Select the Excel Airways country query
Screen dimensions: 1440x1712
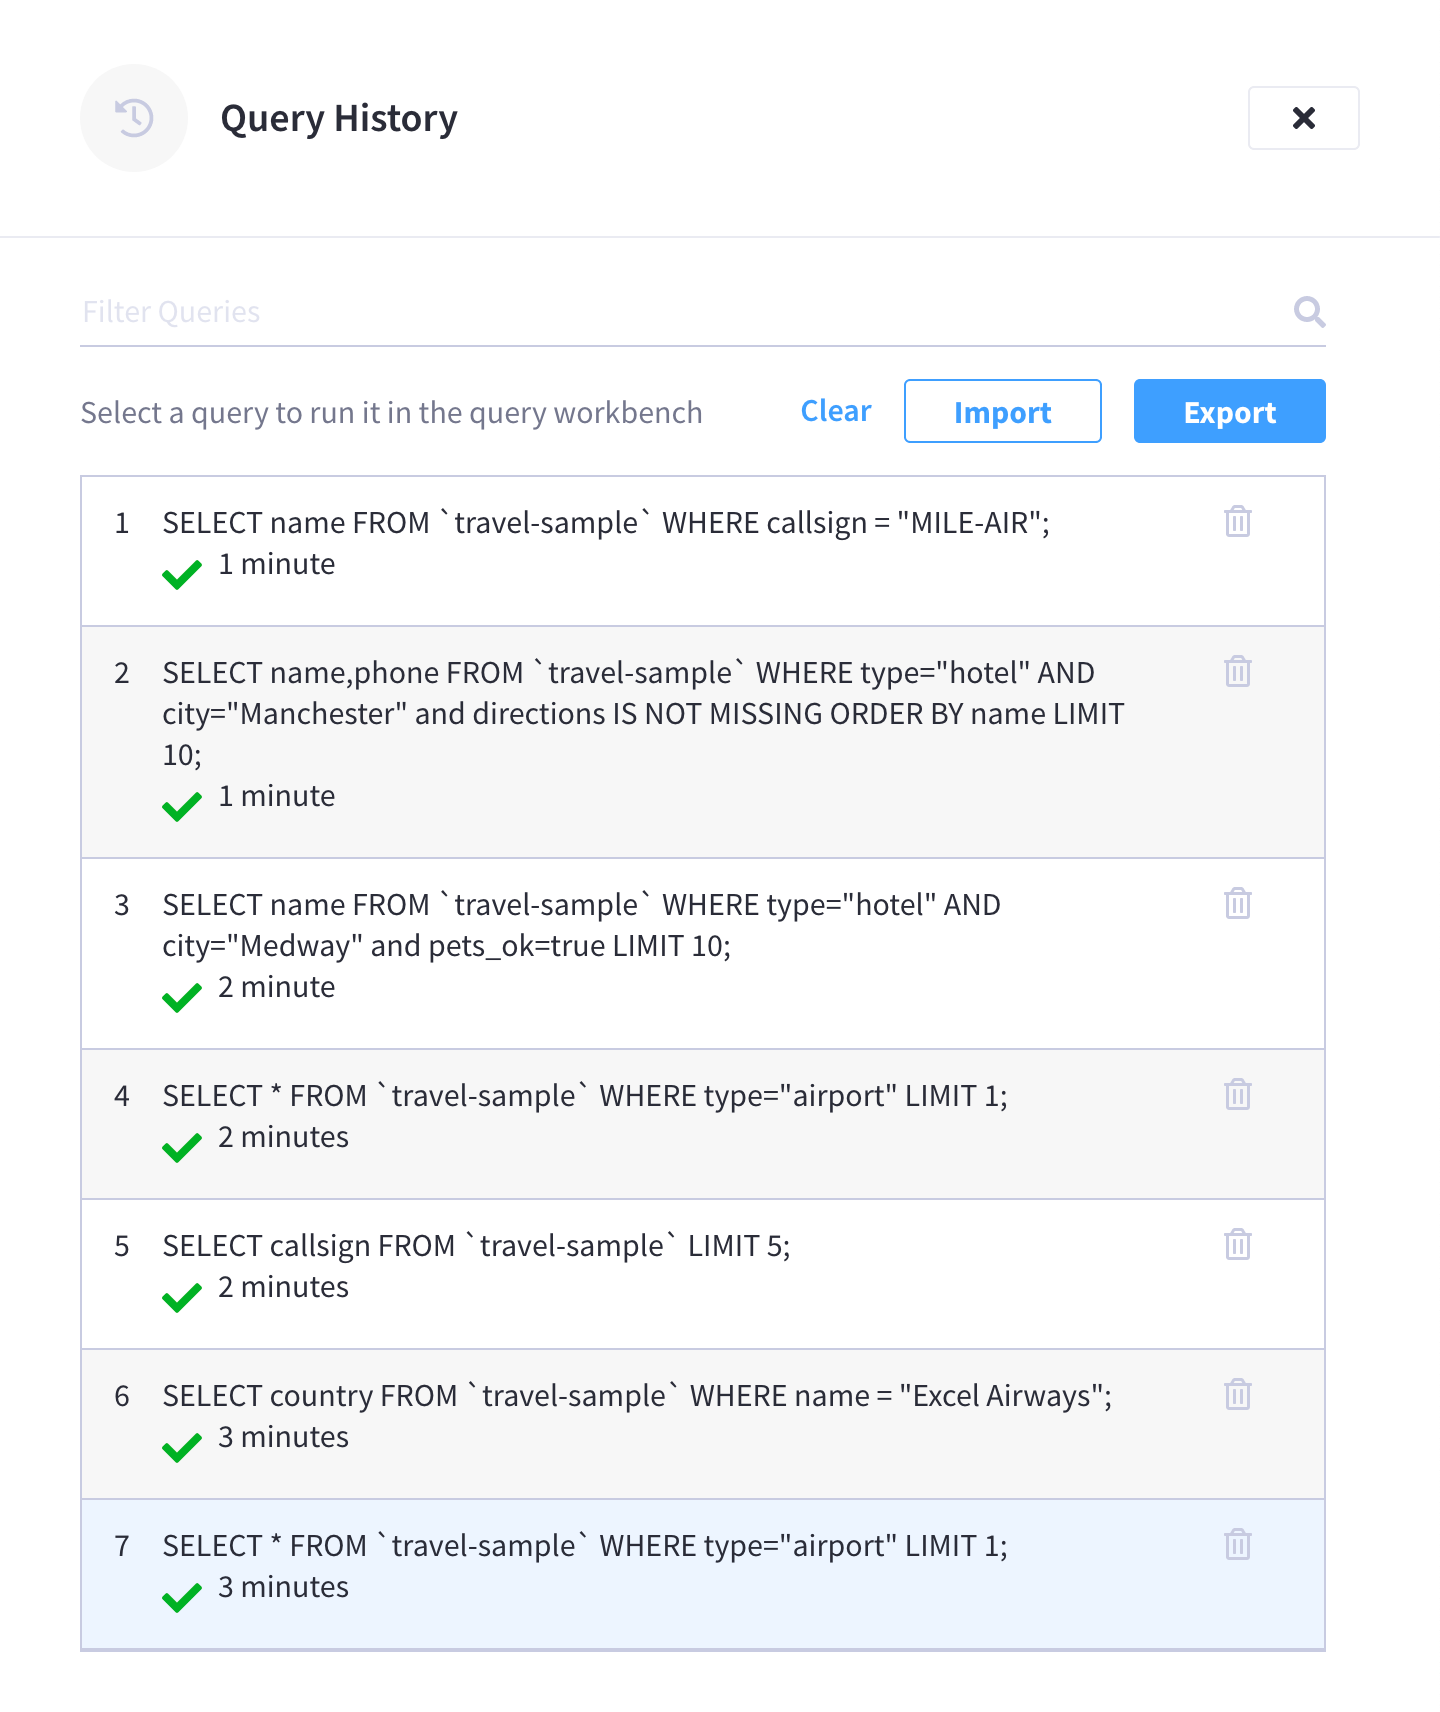(x=638, y=1395)
